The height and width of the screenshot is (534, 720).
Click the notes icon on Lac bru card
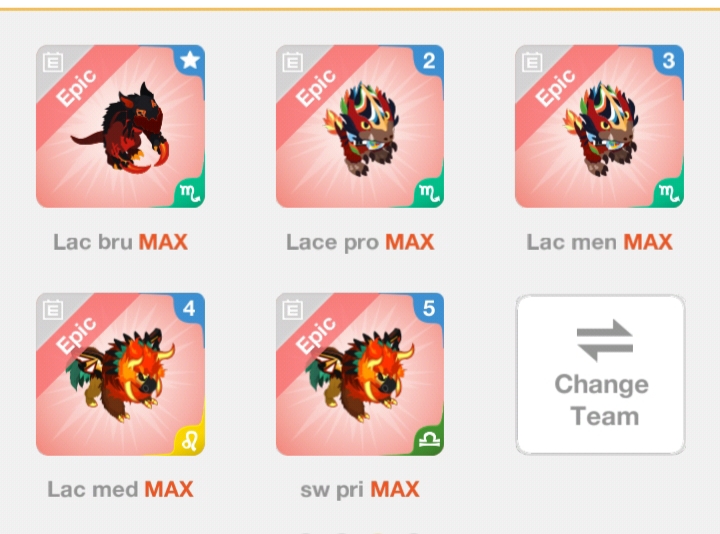point(53,62)
